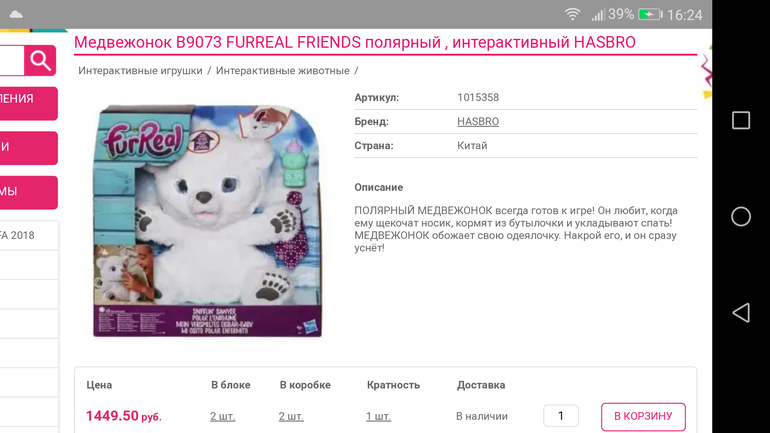Tap the Android back triangle button
Image resolution: width=770 pixels, height=433 pixels.
coord(741,313)
